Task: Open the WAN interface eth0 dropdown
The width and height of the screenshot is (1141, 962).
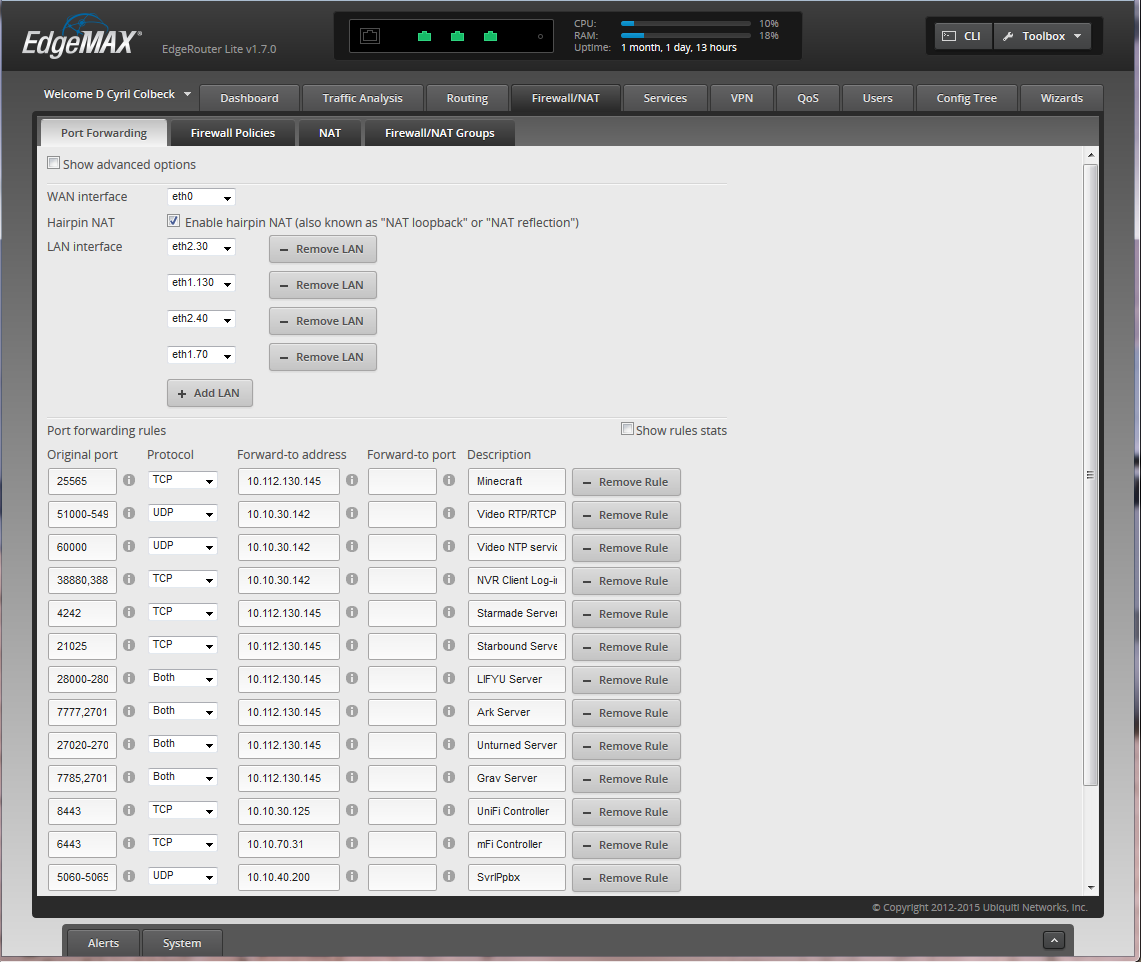Action: point(201,197)
